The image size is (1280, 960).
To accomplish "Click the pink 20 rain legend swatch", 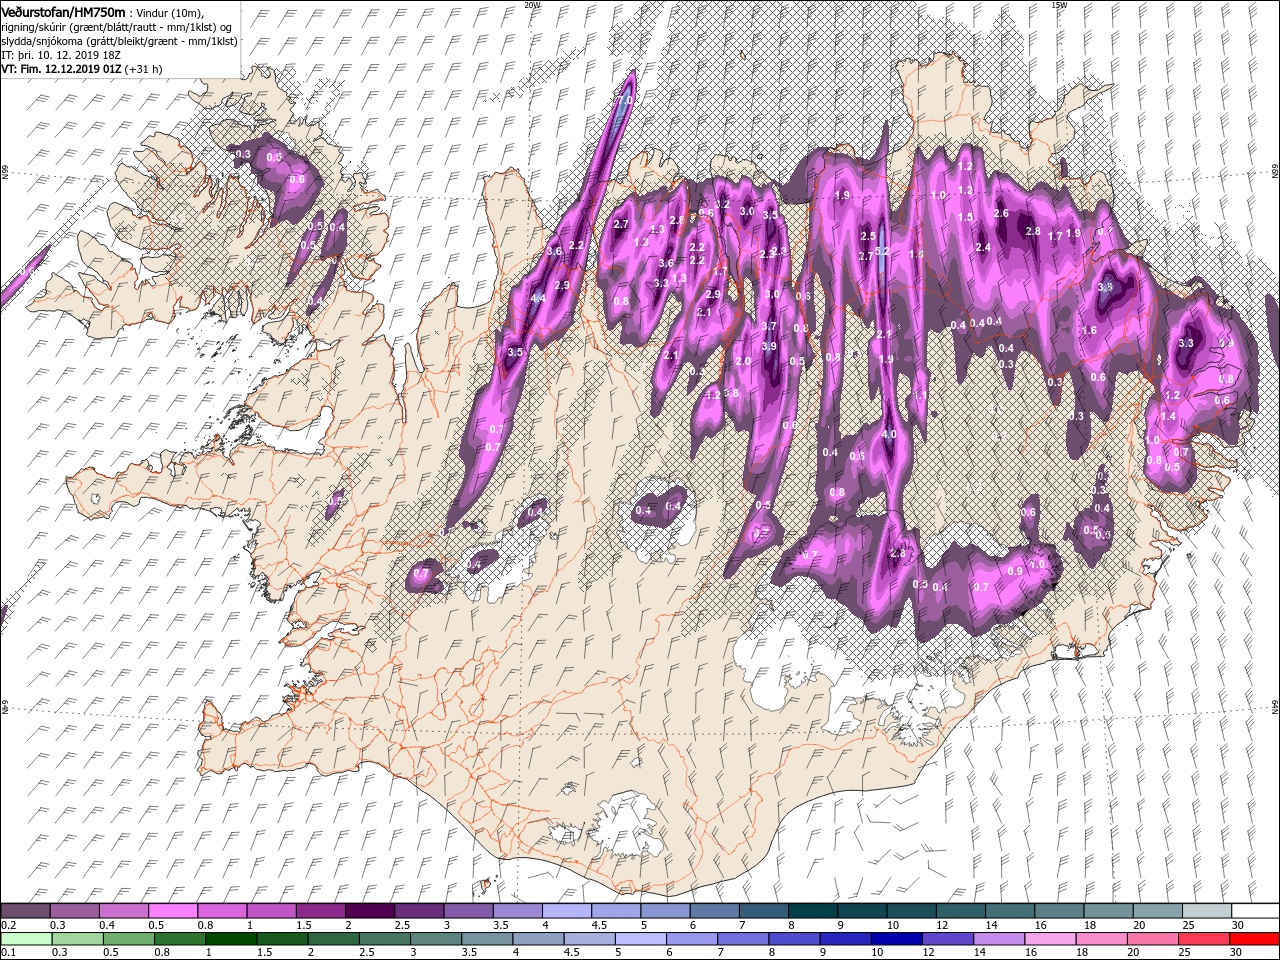I will 1150,939.
